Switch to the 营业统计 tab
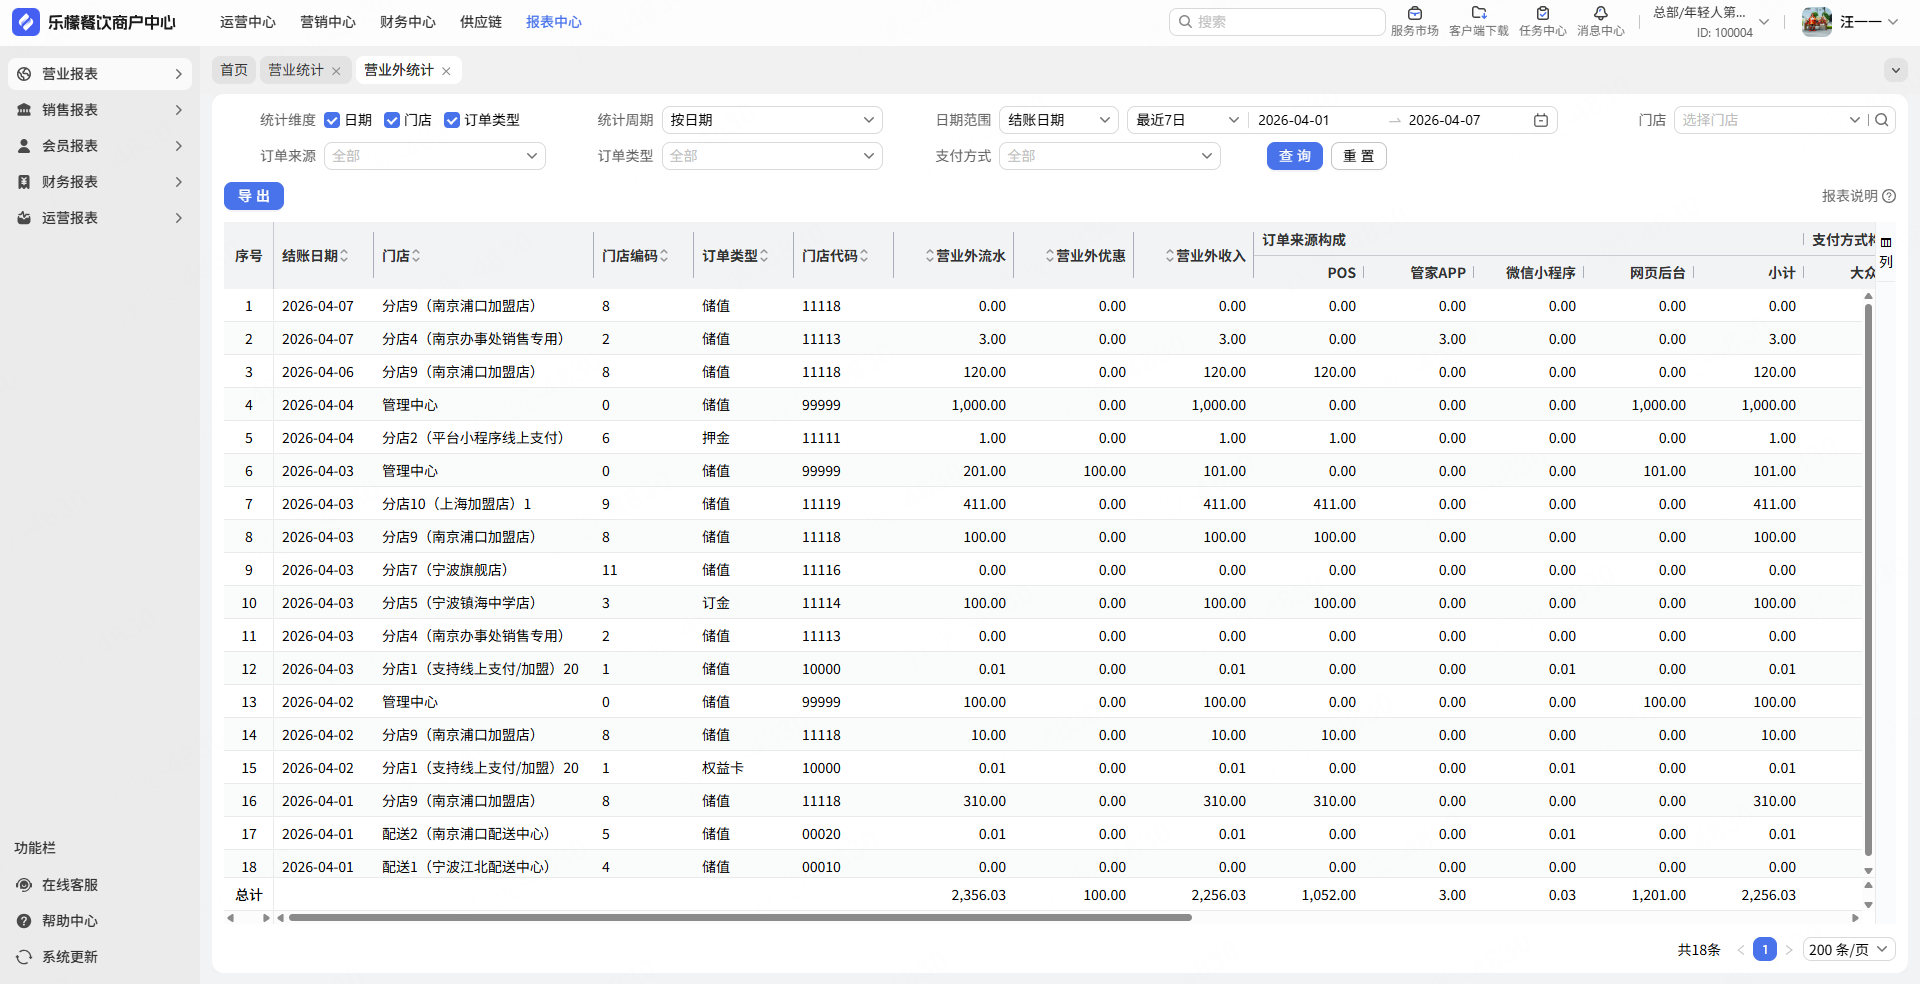The image size is (1920, 984). click(x=295, y=70)
